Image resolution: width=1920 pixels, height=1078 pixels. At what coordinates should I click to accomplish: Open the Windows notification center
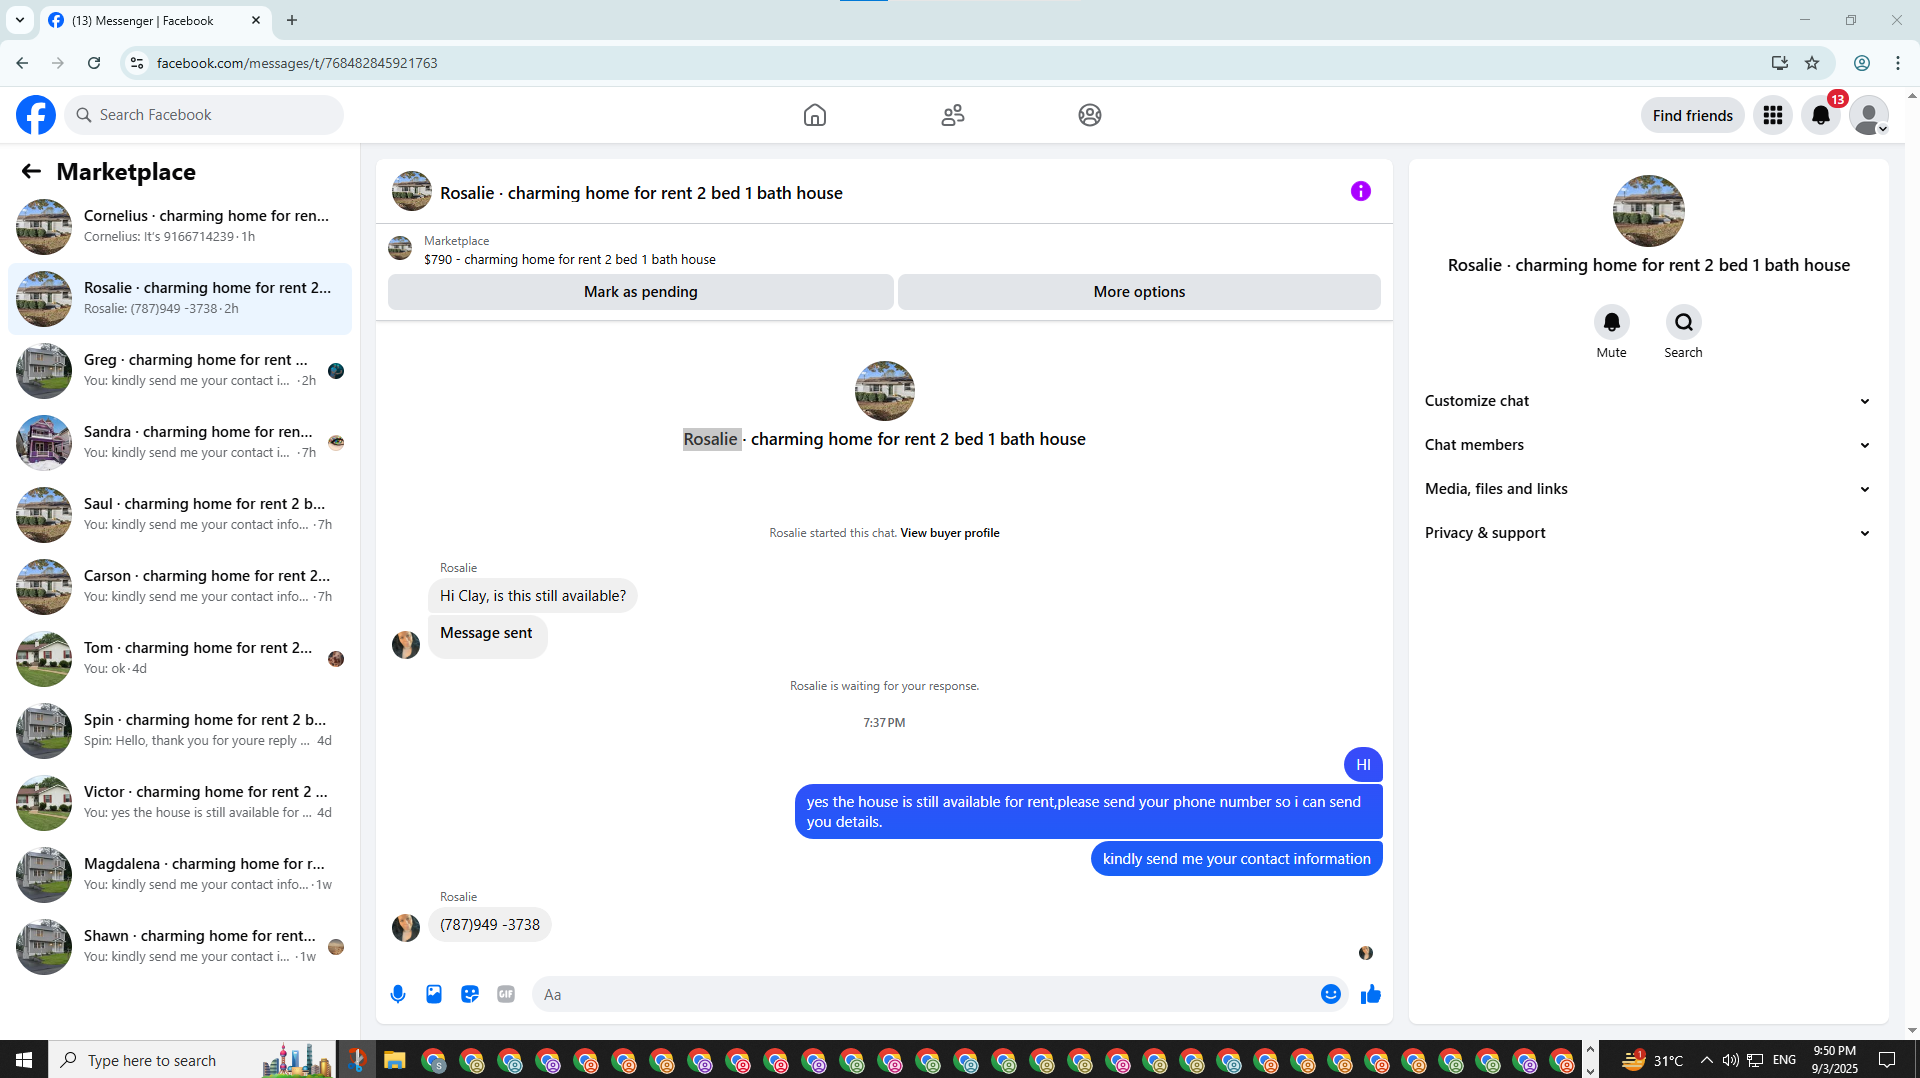click(x=1887, y=1060)
